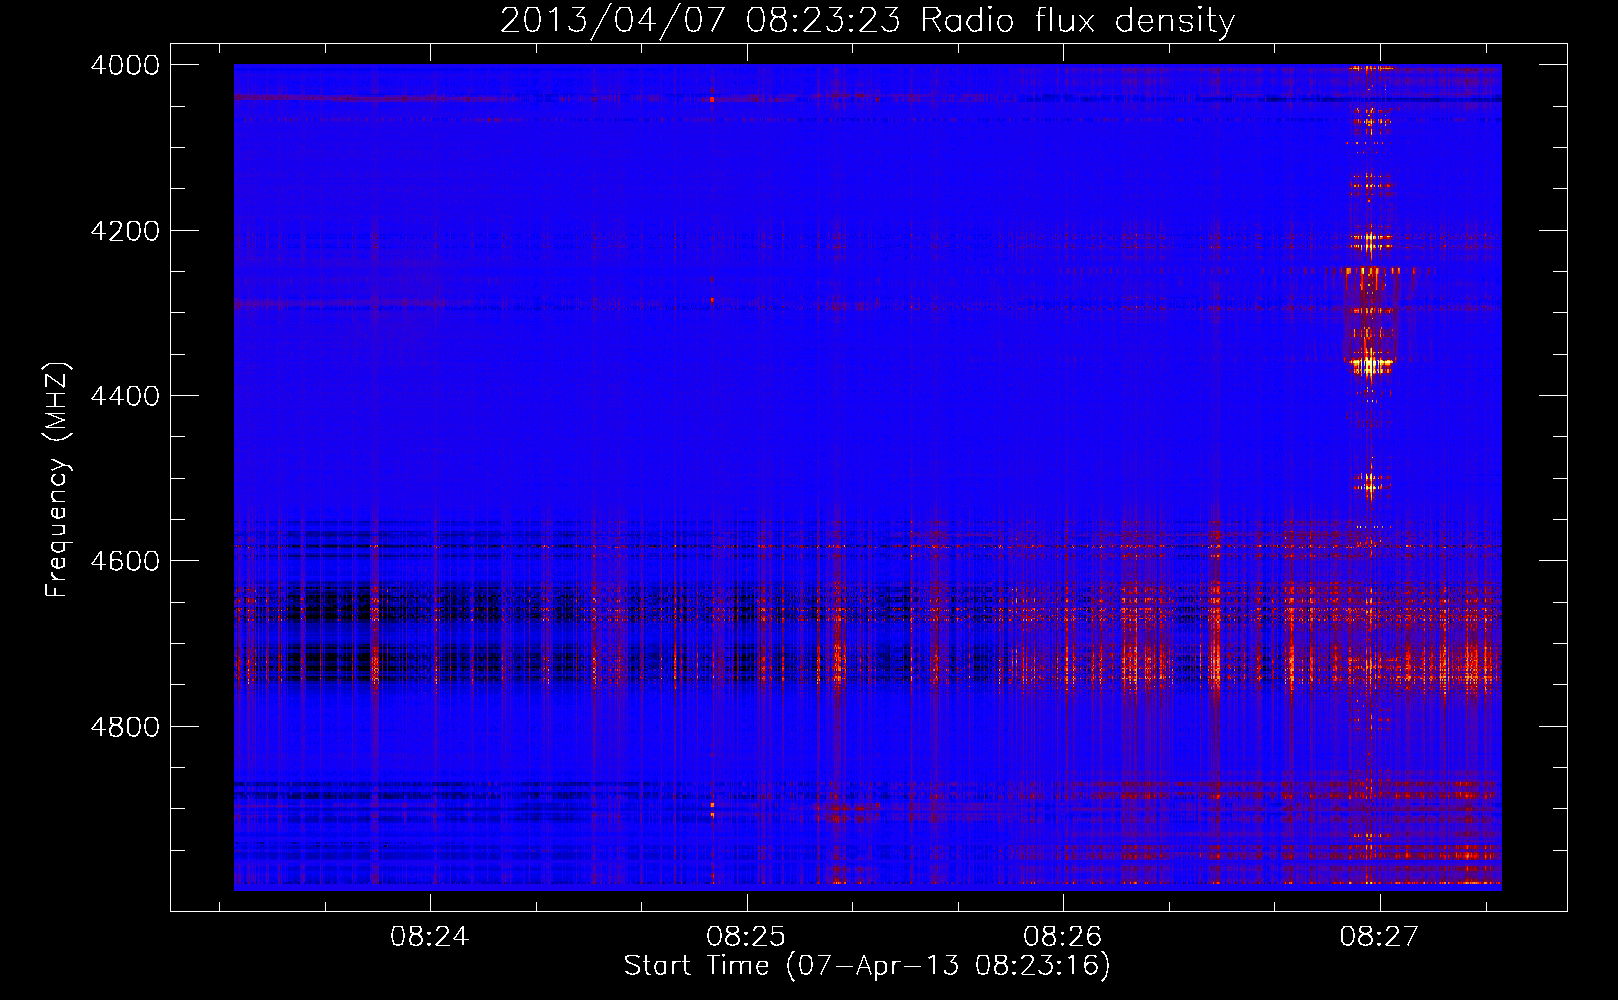Click the "Frequency (MHZ)" axis title
This screenshot has width=1618, height=1000.
58,480
